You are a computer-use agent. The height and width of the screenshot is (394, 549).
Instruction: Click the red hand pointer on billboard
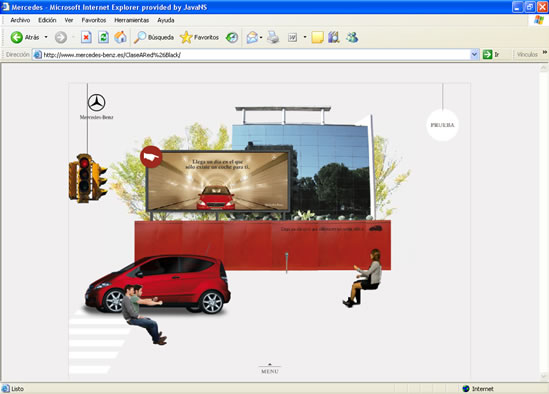(151, 157)
